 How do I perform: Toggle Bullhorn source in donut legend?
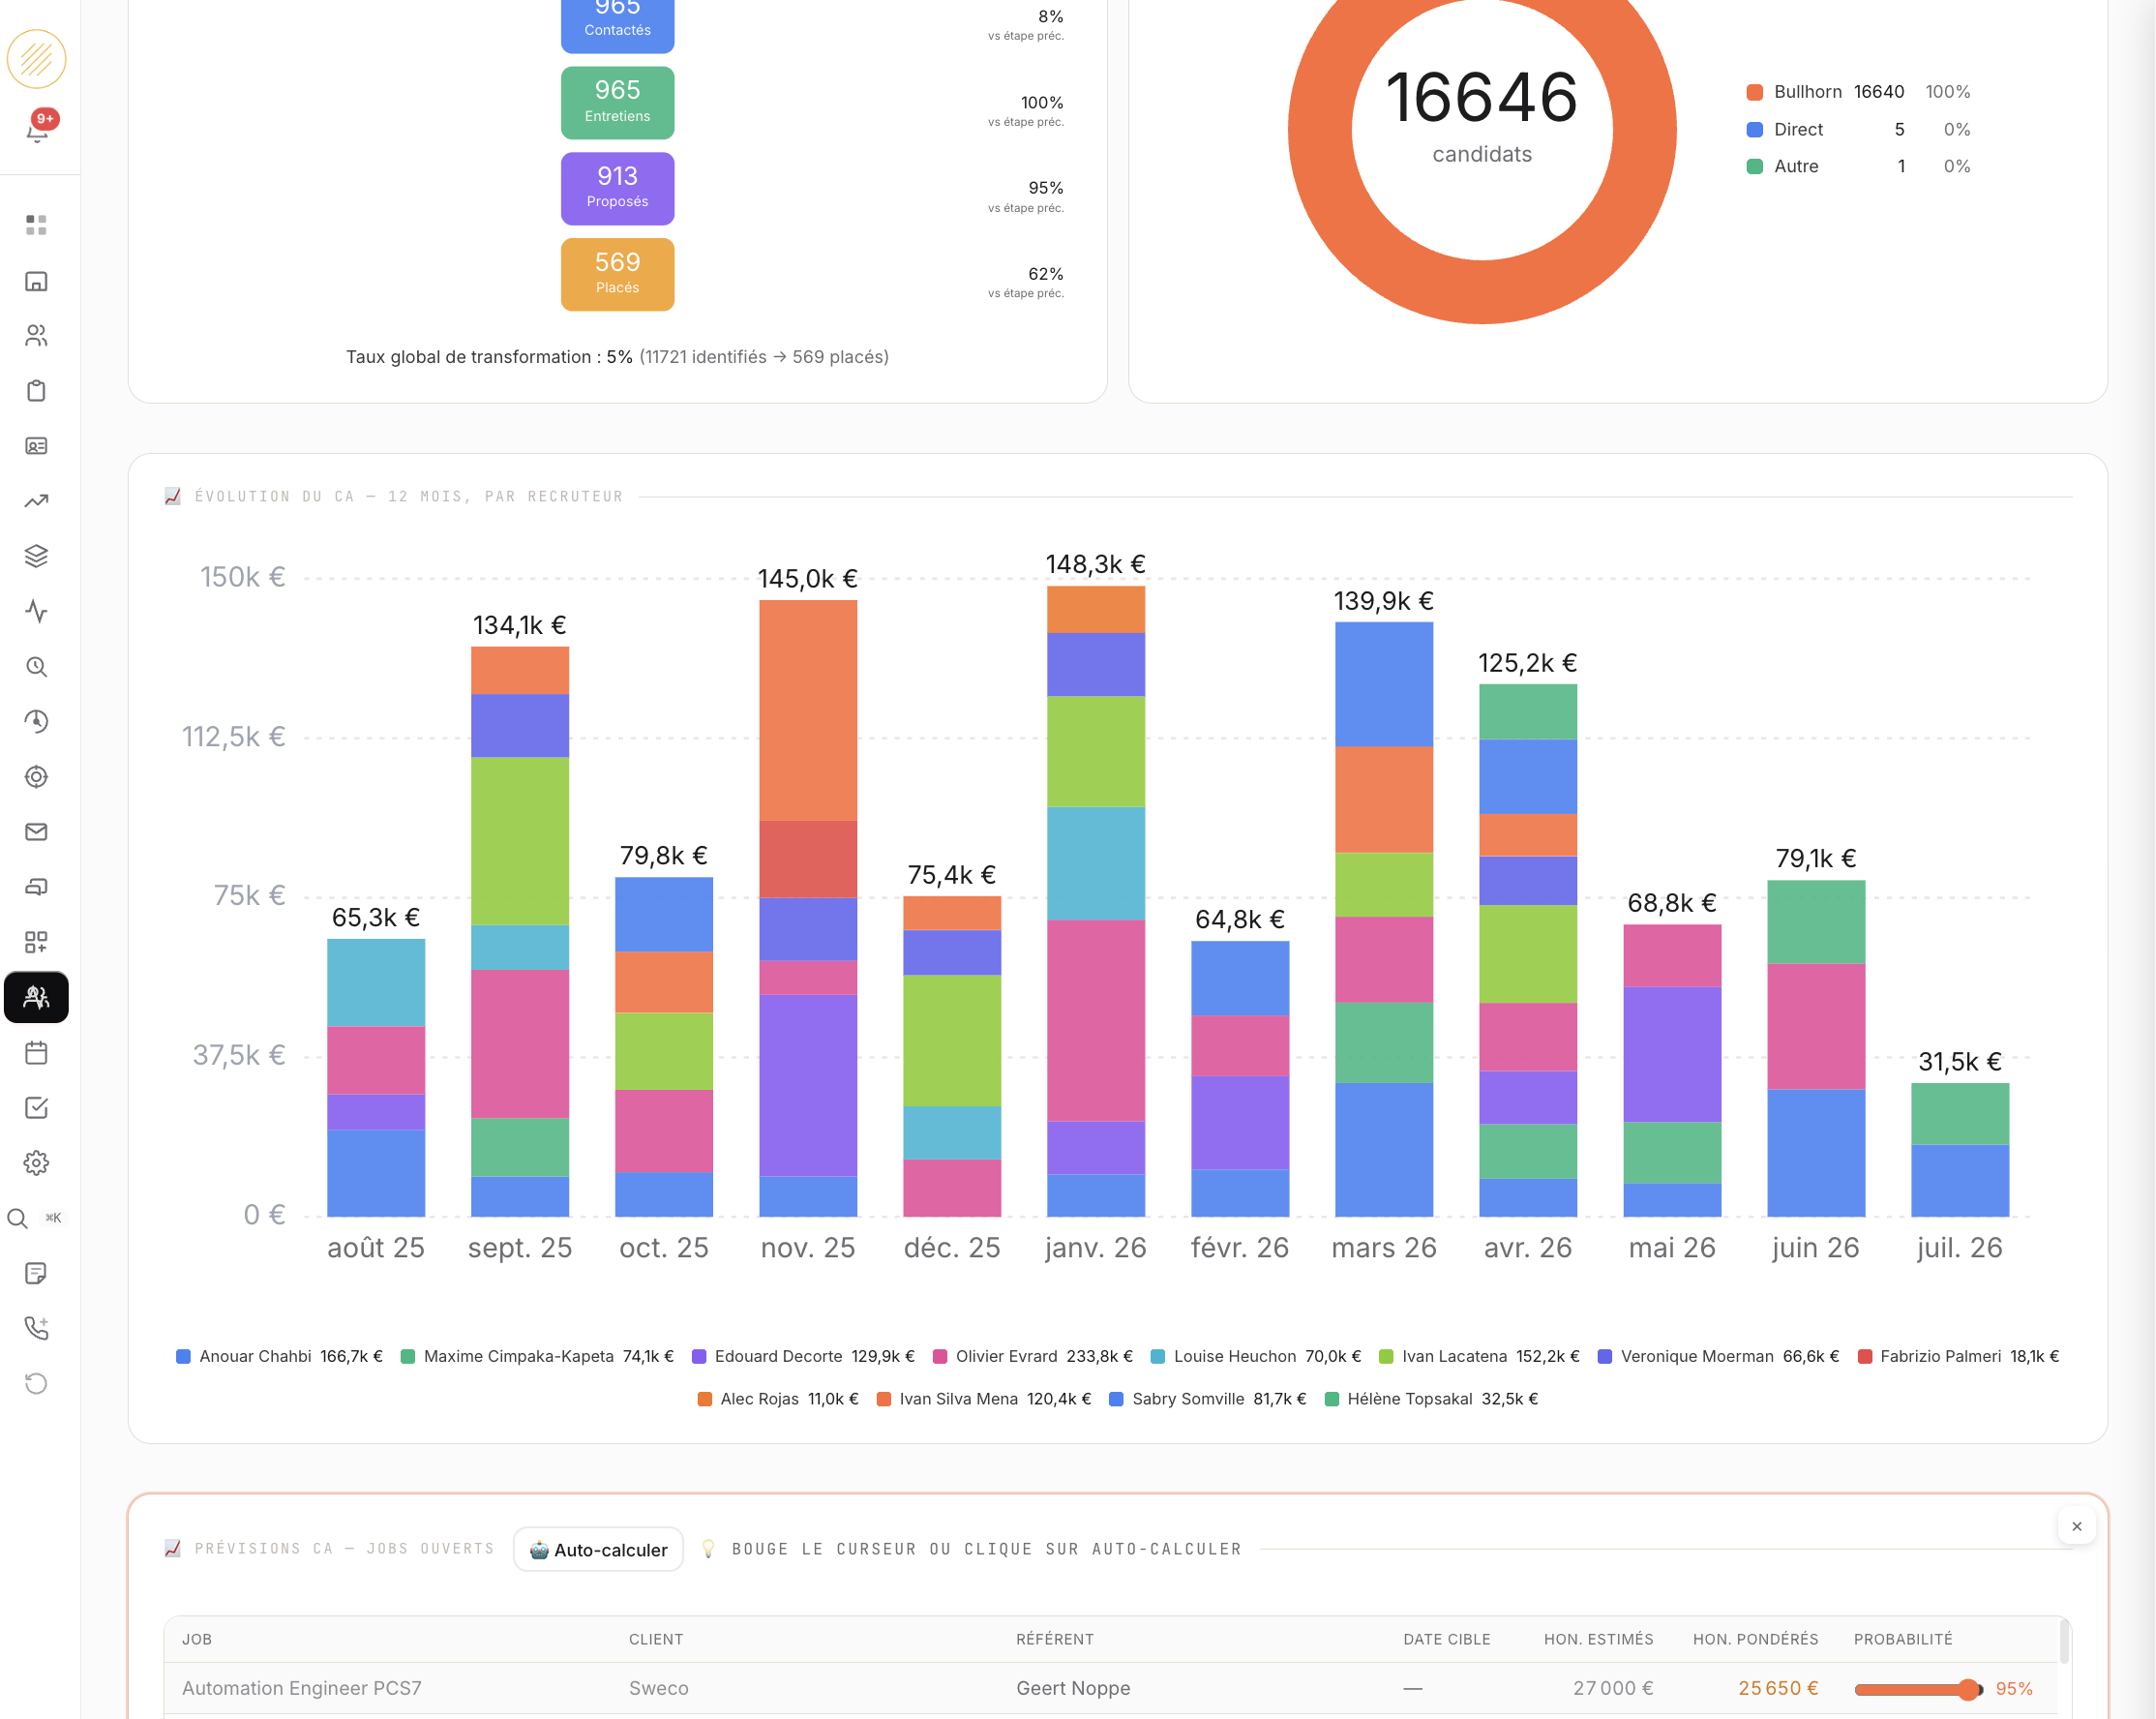click(x=1858, y=92)
